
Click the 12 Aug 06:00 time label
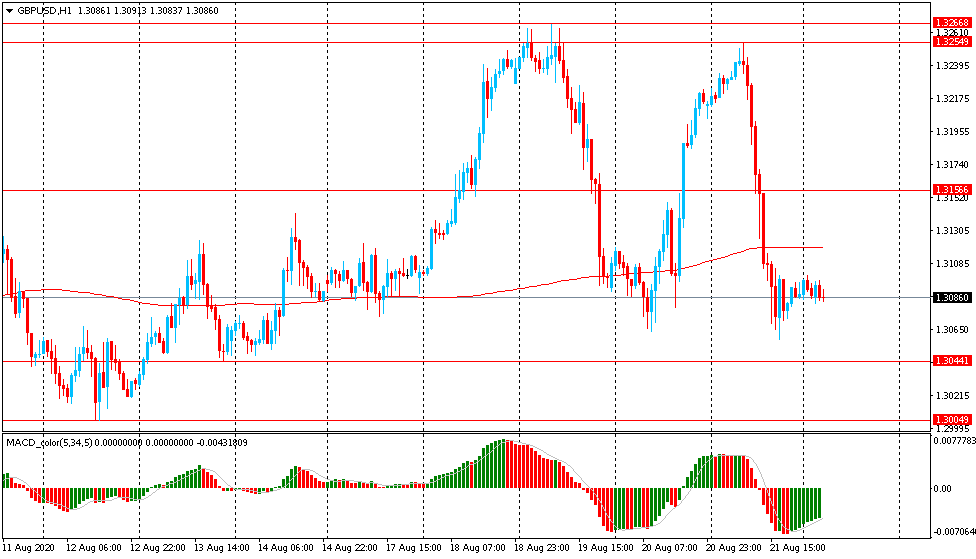click(x=93, y=548)
